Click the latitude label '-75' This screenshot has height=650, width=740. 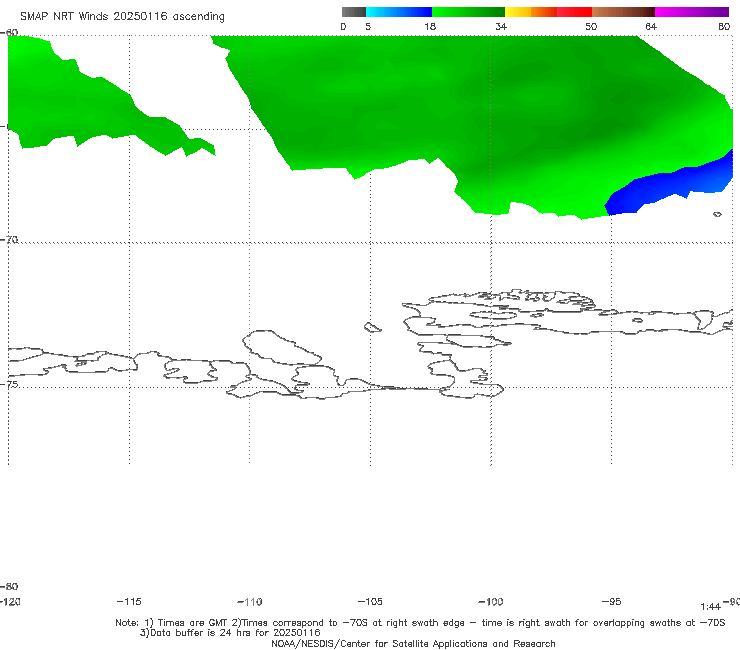click(x=9, y=384)
